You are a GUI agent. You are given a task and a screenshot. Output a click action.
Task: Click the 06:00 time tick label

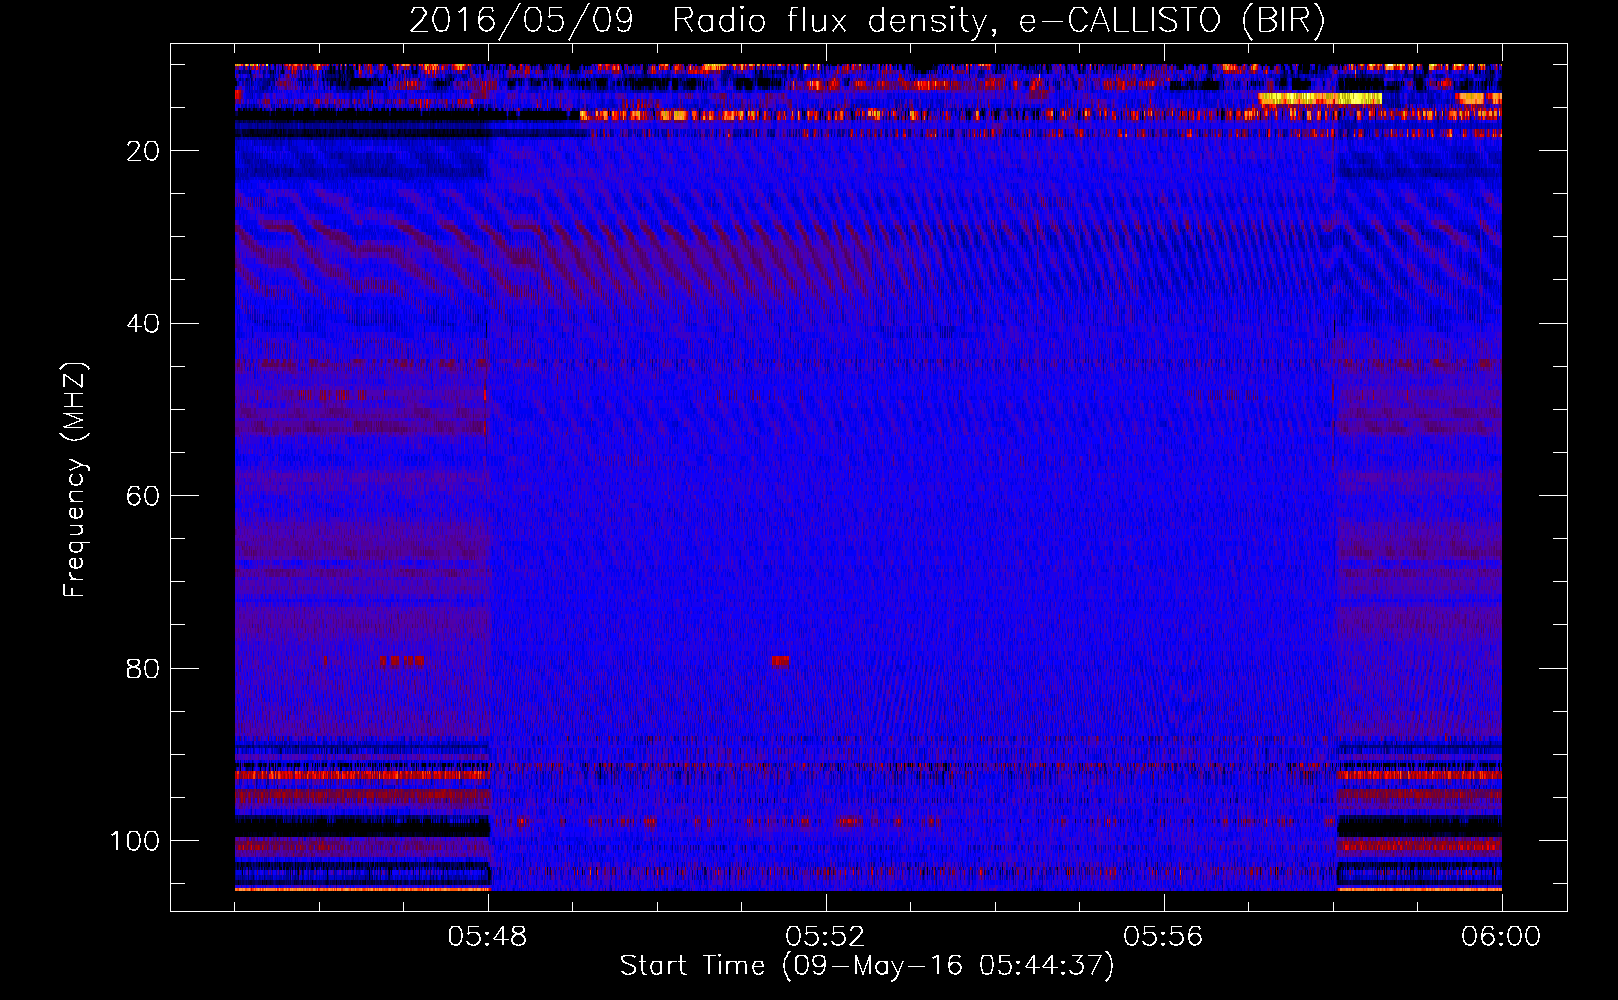[x=1501, y=937]
